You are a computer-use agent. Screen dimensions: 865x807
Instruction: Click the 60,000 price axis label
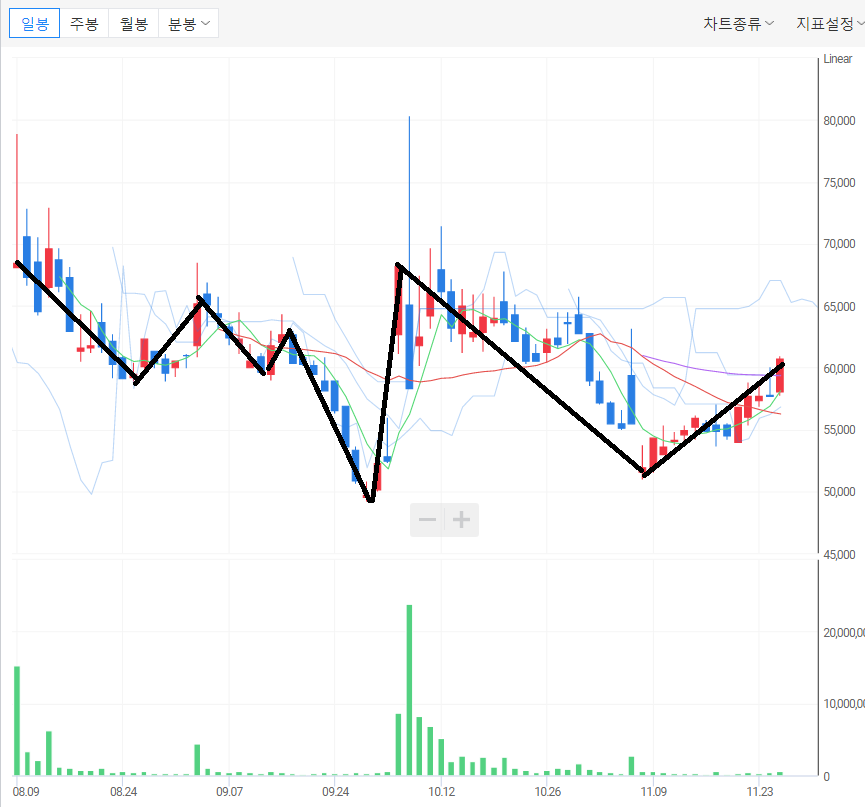click(x=839, y=368)
